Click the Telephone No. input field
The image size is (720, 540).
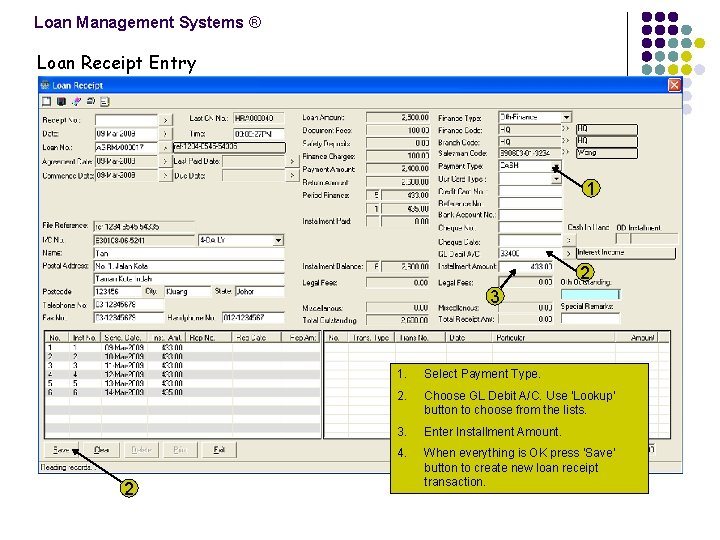(x=129, y=304)
